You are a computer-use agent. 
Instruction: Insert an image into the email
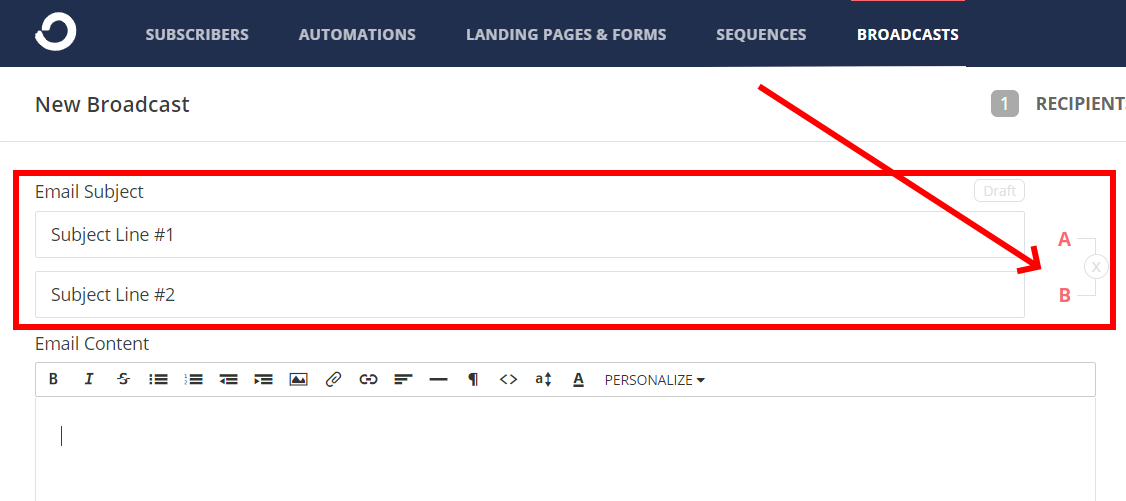(x=299, y=380)
